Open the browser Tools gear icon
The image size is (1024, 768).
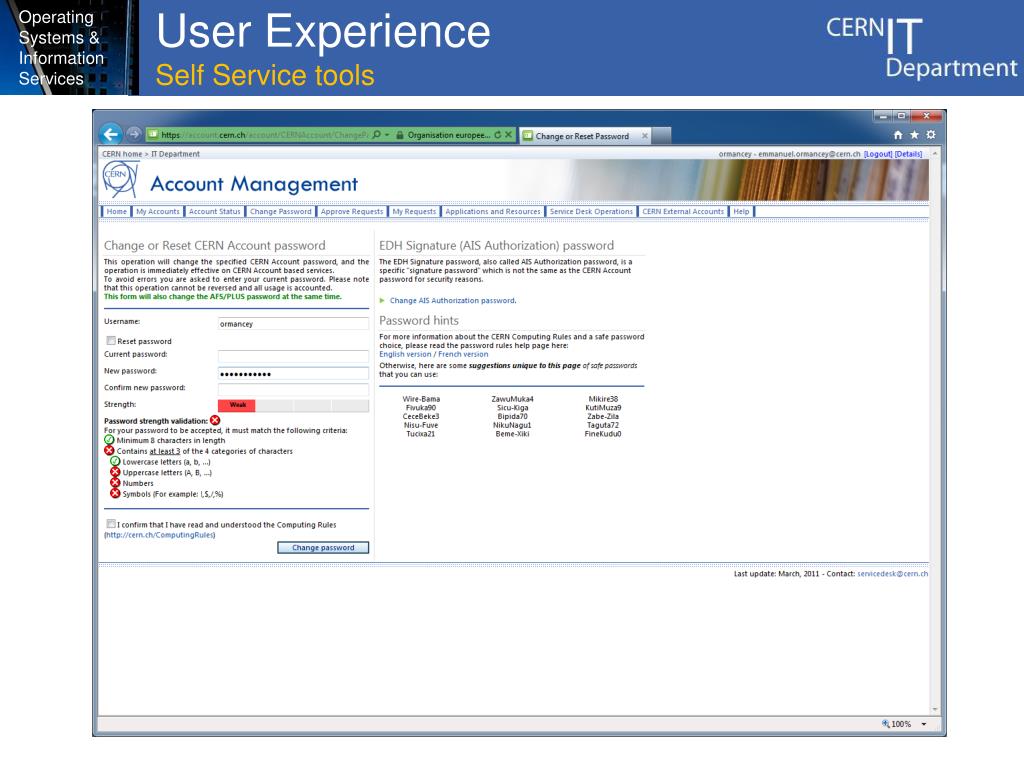[x=931, y=135]
